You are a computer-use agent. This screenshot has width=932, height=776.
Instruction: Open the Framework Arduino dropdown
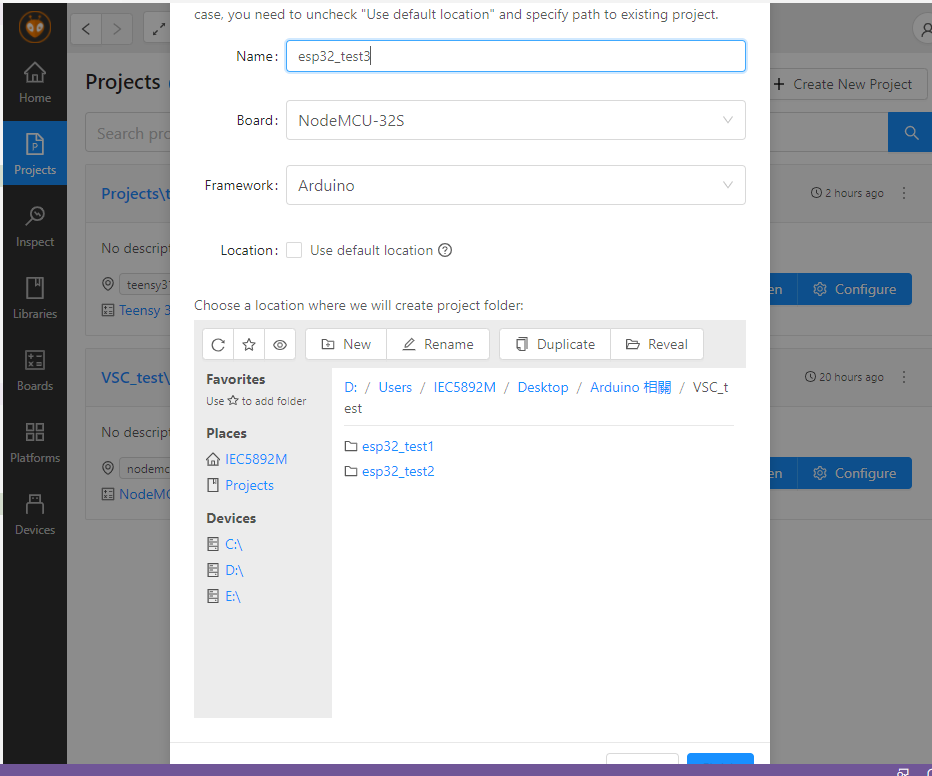[x=515, y=185]
